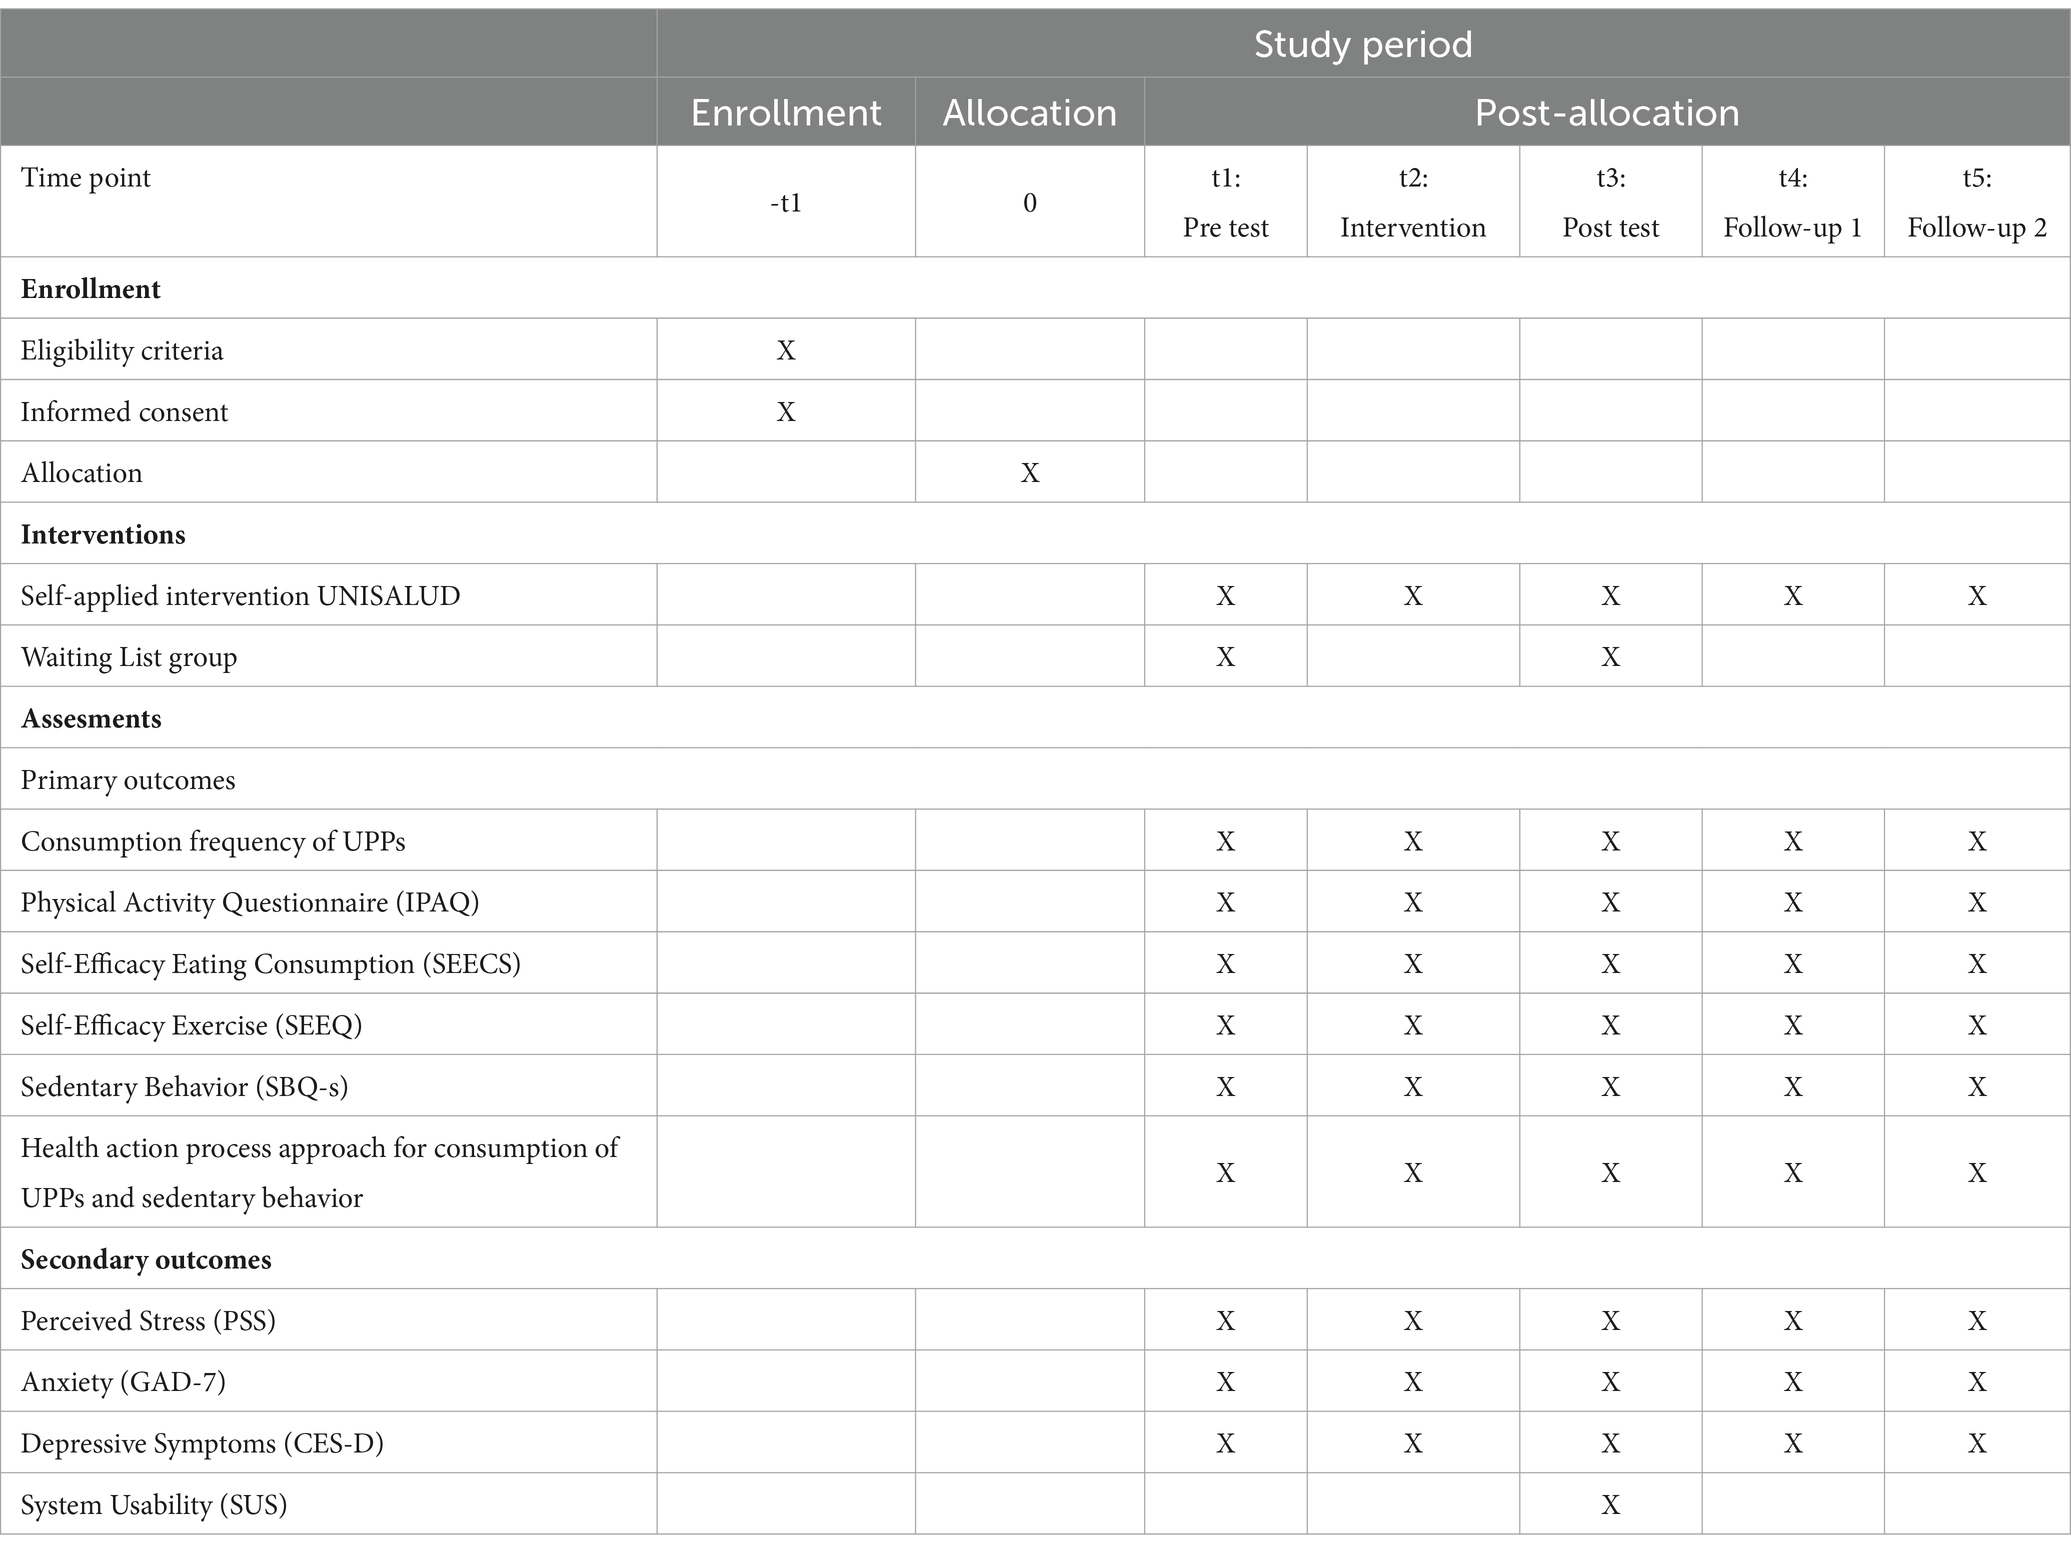
Task: Click GAD-7 row X under Post test
Action: (x=1611, y=1383)
